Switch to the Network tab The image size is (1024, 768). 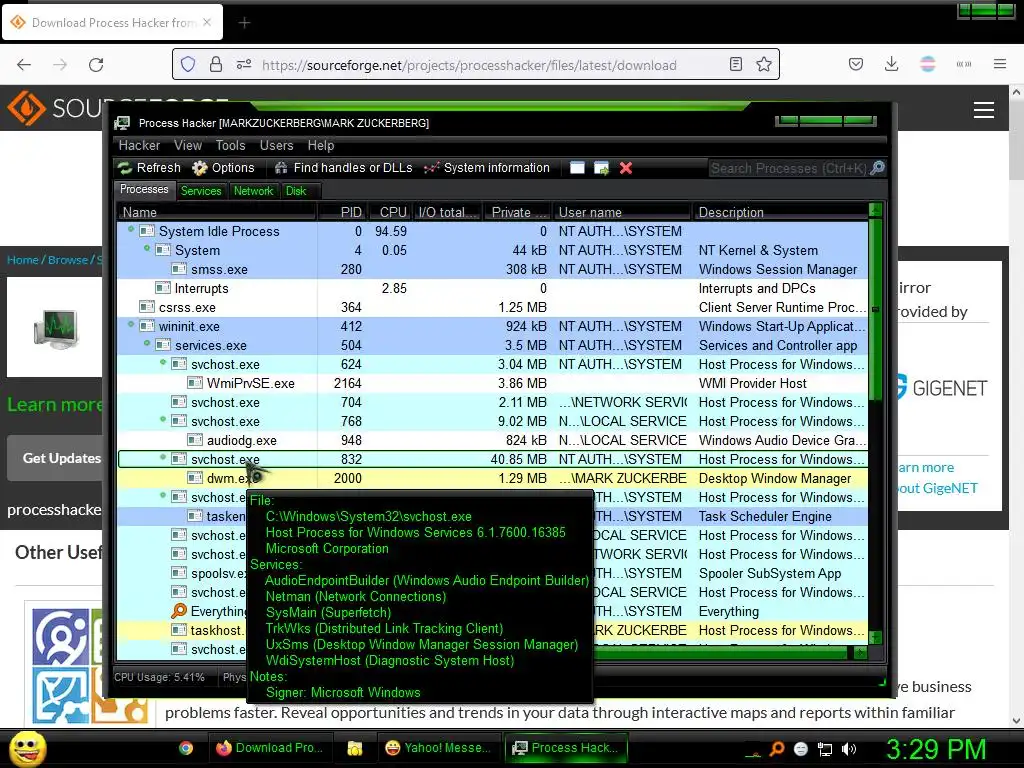point(253,191)
